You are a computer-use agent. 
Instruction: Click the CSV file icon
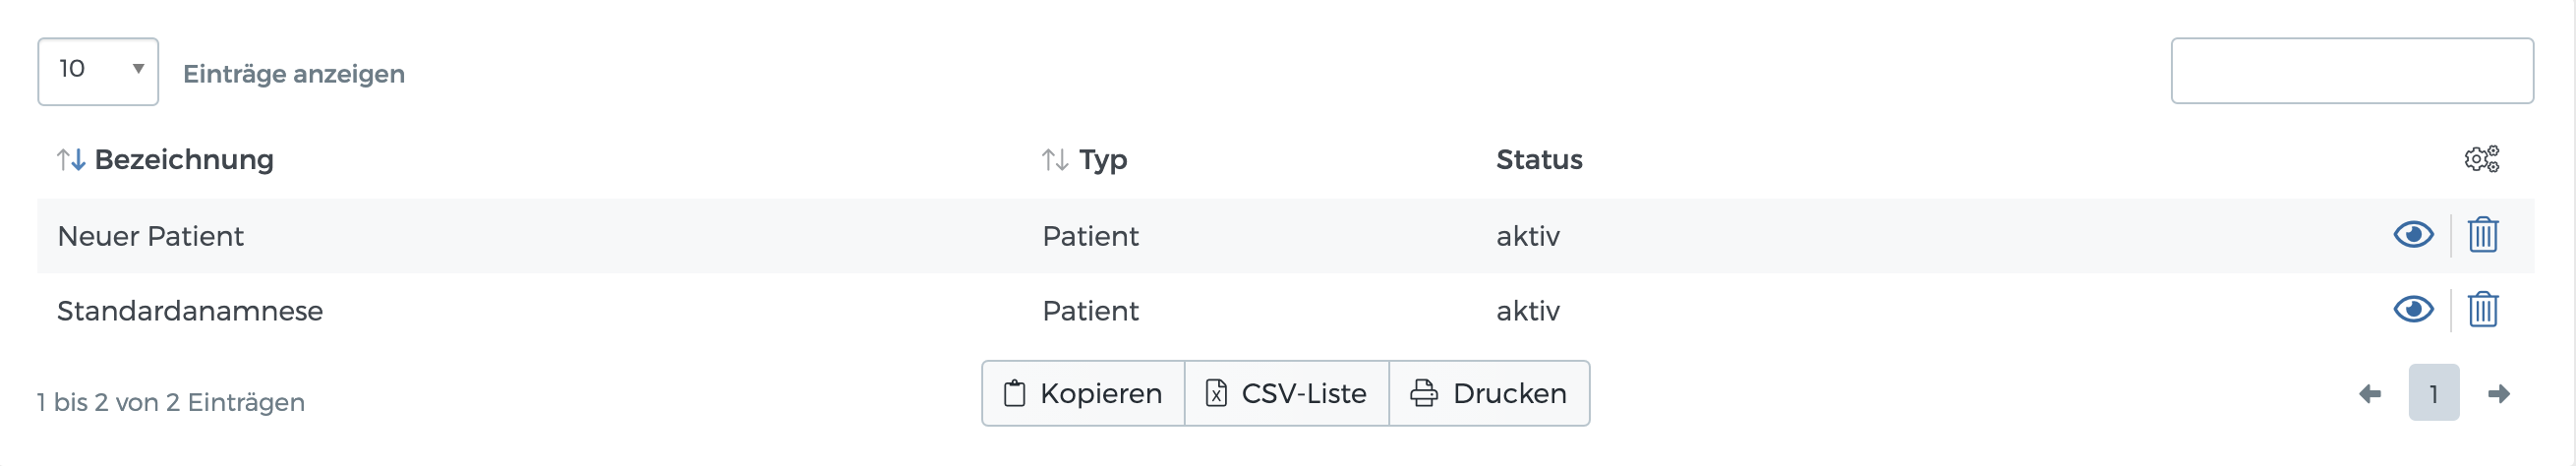pyautogui.click(x=1216, y=394)
